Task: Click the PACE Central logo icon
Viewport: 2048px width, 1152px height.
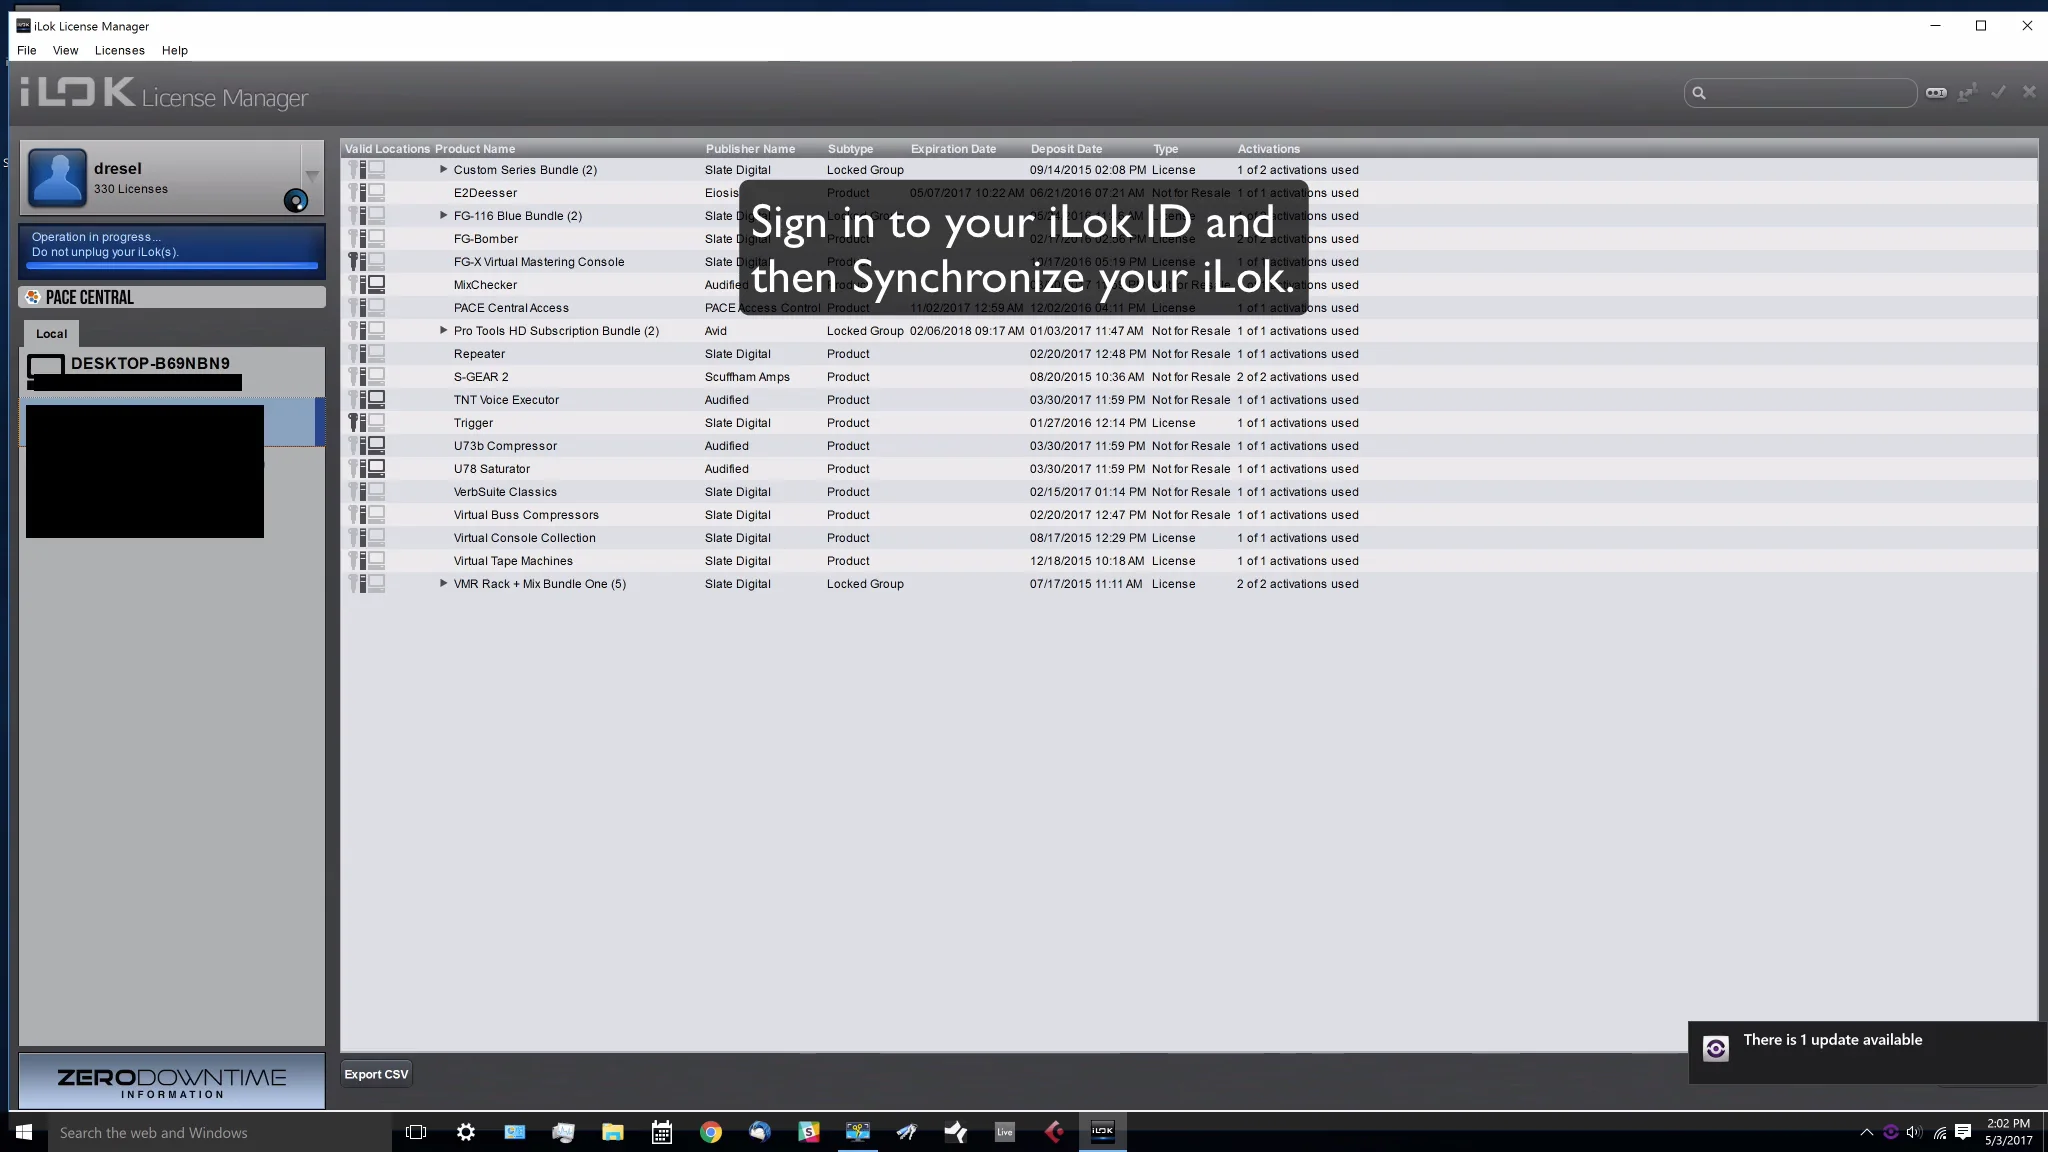Action: click(33, 297)
